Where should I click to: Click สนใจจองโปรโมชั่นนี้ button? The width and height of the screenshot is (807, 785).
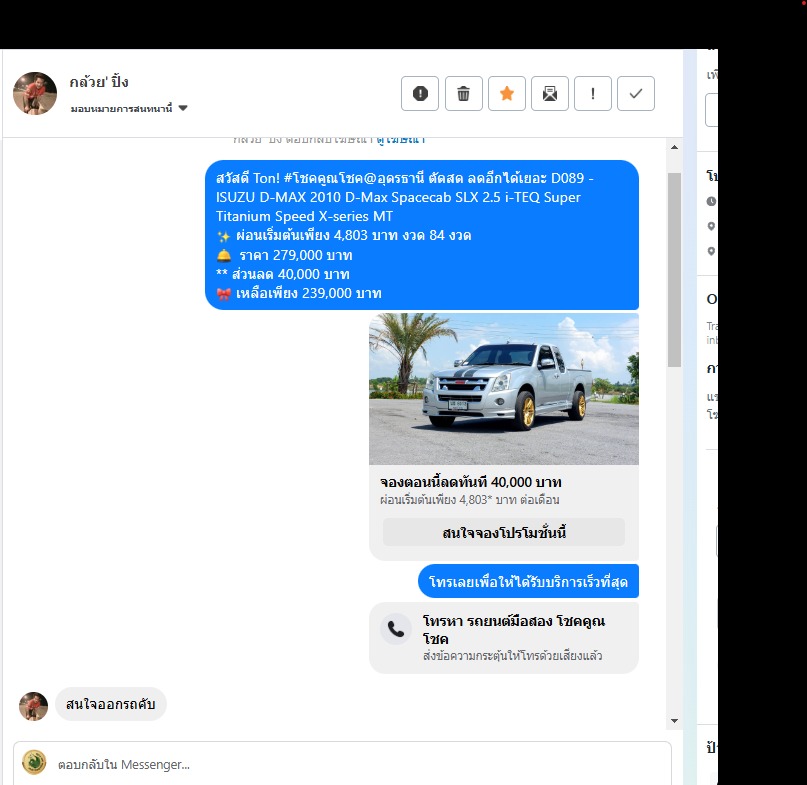click(x=504, y=532)
